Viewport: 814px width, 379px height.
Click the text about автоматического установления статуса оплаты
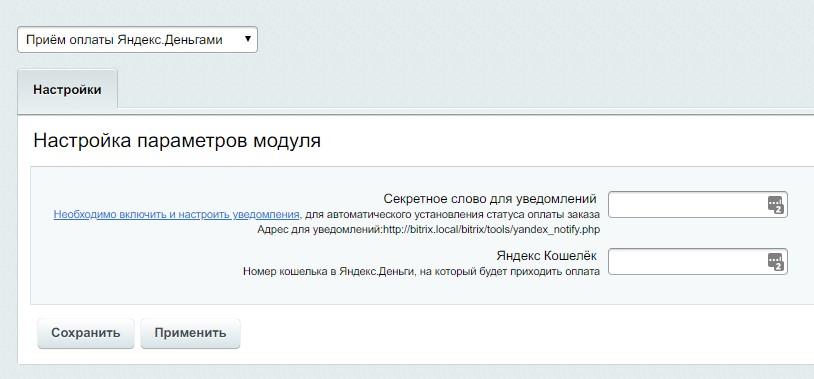coord(452,214)
